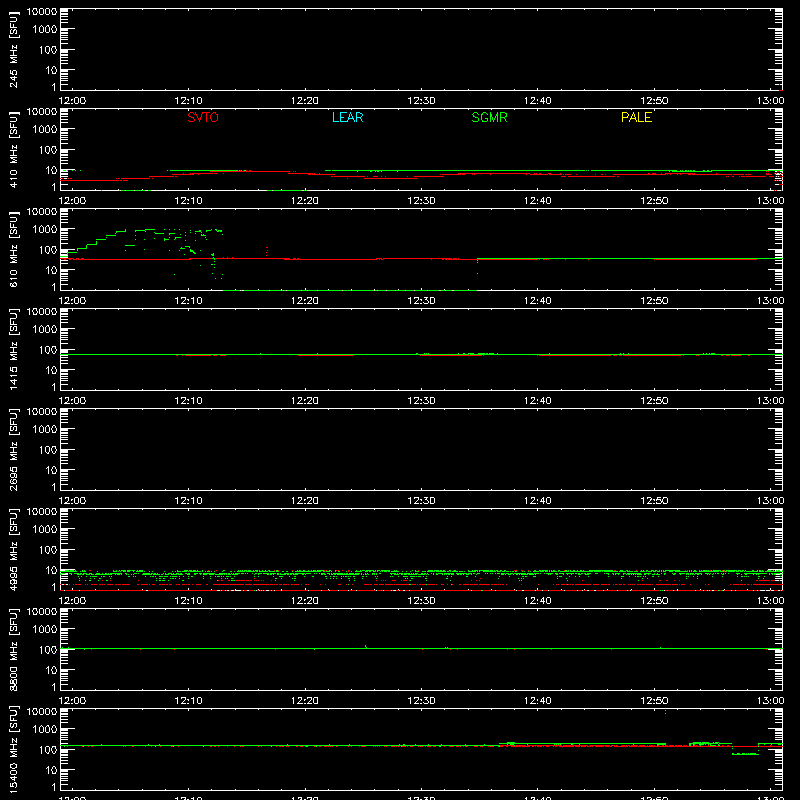The image size is (800, 800).
Task: Select the 410 MHz [SFU] axis title
Action: tap(13, 149)
